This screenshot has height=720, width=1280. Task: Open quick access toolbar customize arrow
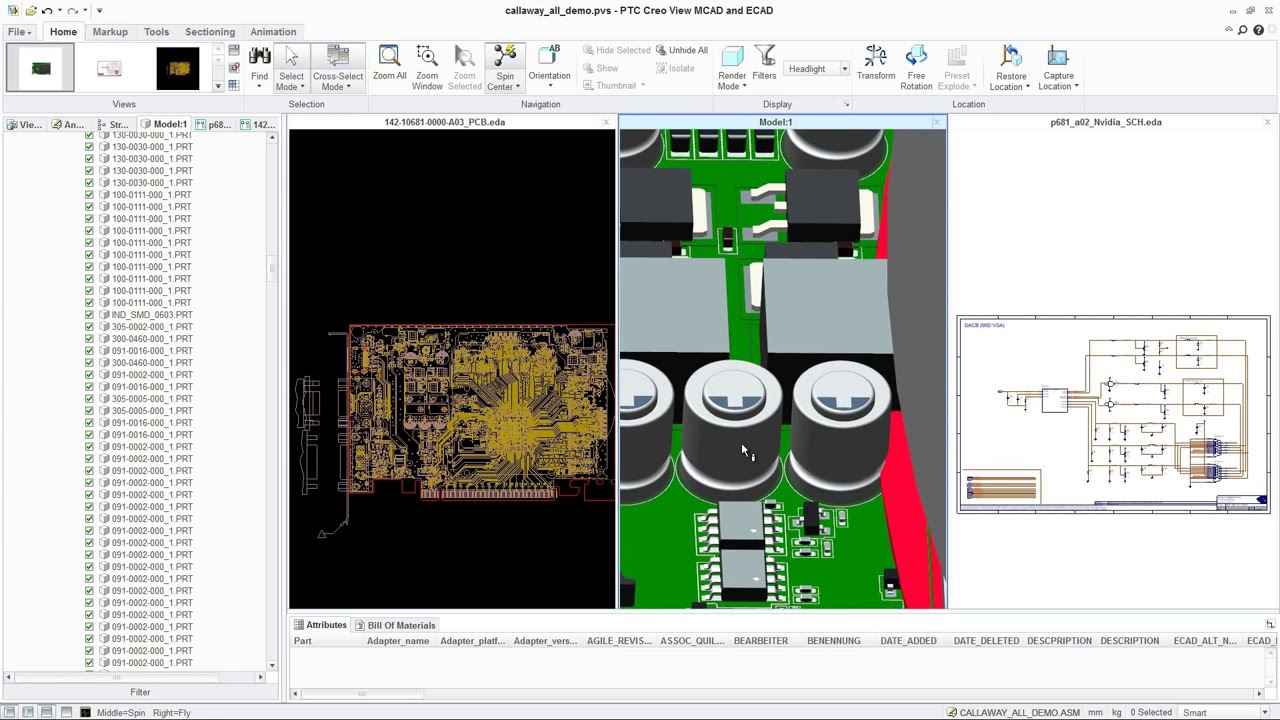(99, 10)
